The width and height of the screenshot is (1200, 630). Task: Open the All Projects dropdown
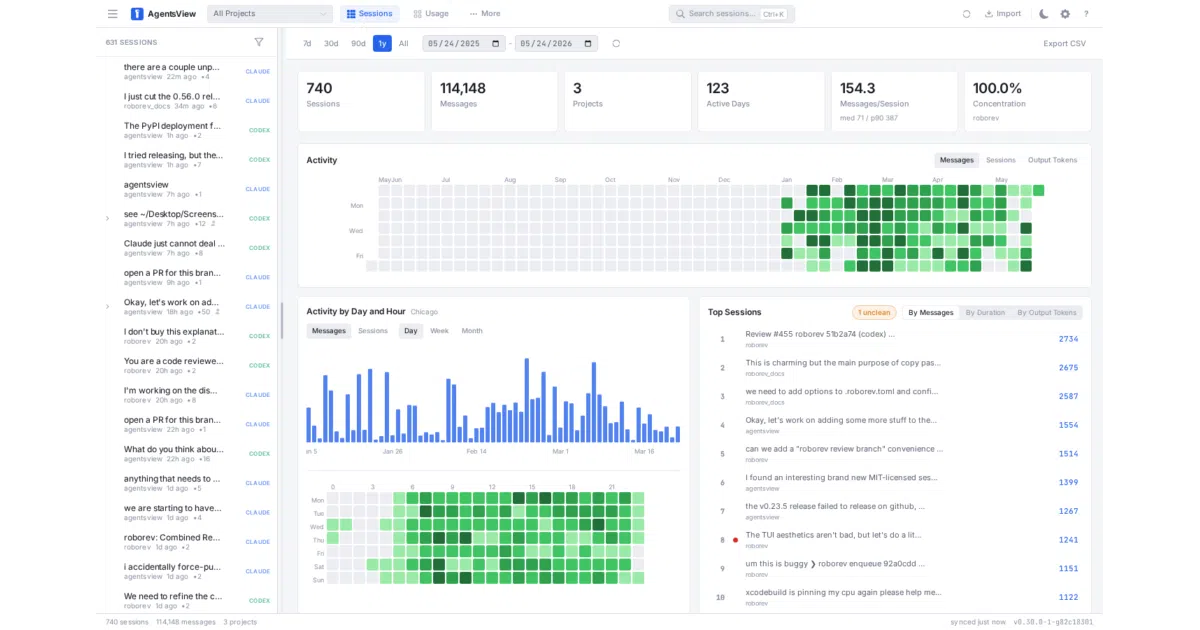pos(270,14)
